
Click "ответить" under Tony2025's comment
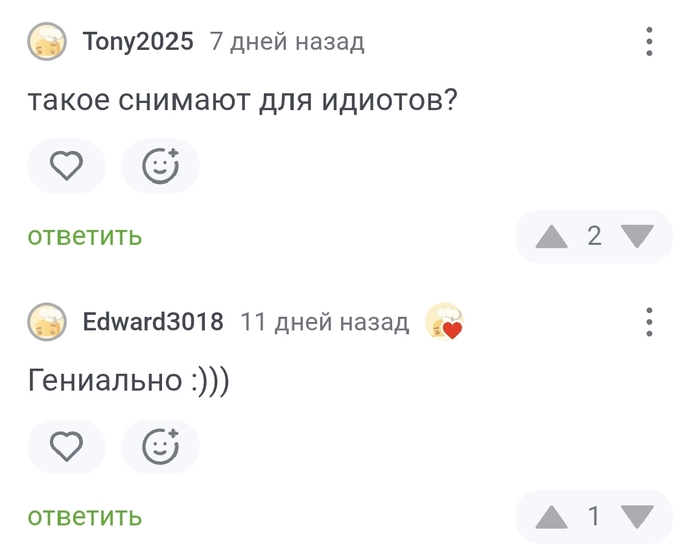(85, 236)
